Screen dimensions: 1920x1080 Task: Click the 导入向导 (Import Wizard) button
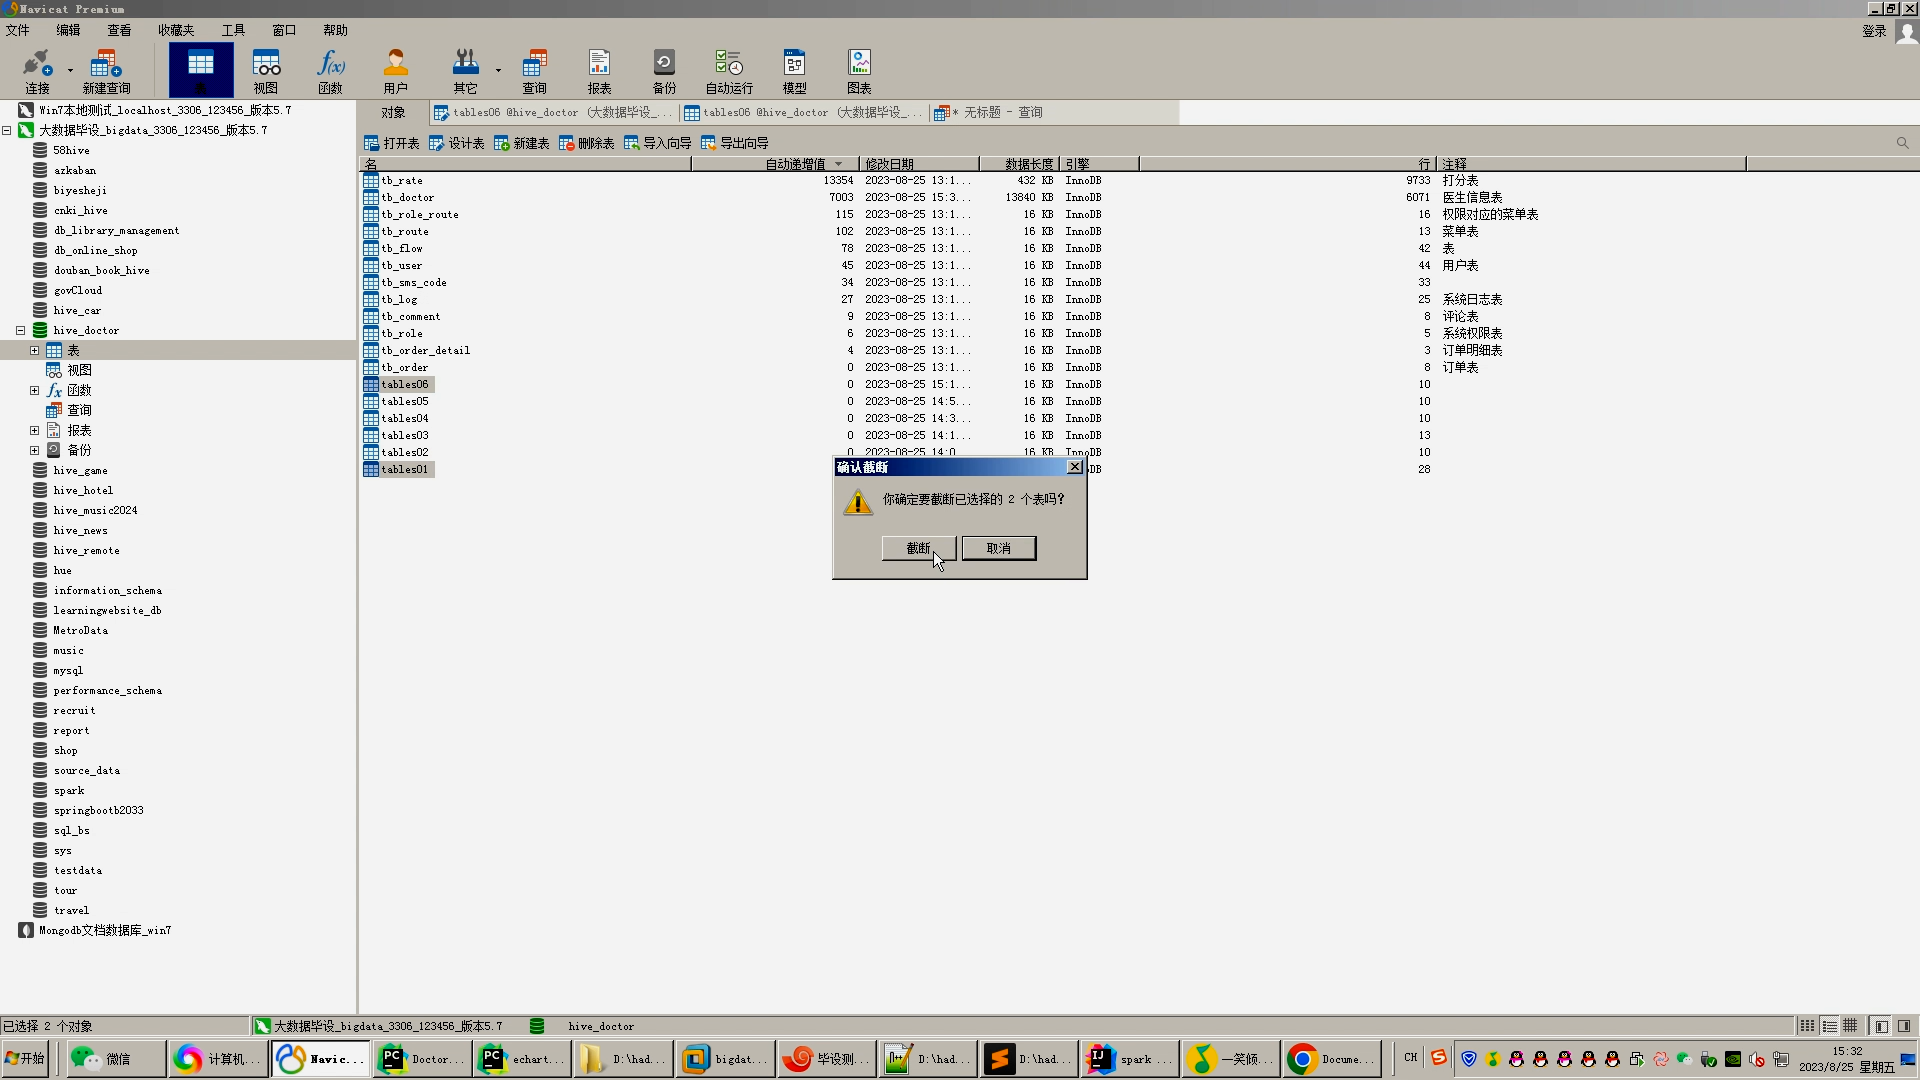tap(658, 143)
